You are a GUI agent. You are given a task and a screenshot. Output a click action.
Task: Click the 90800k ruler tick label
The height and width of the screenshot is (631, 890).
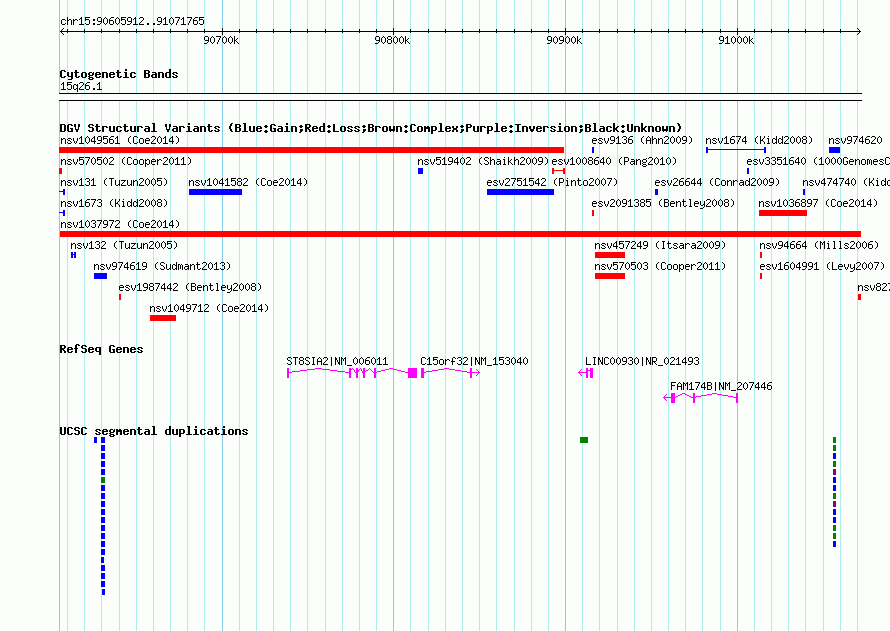[392, 40]
